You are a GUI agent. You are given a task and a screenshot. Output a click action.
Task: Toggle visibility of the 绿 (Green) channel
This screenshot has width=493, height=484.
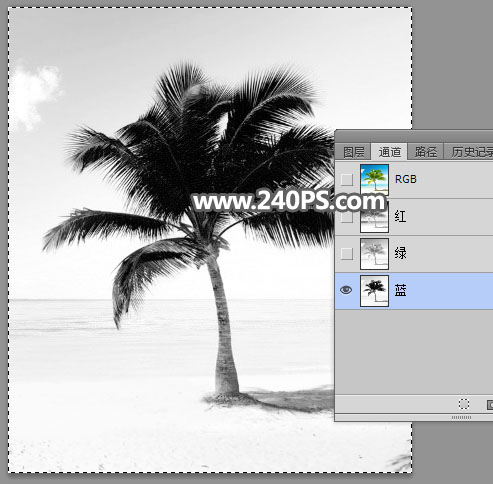[347, 254]
